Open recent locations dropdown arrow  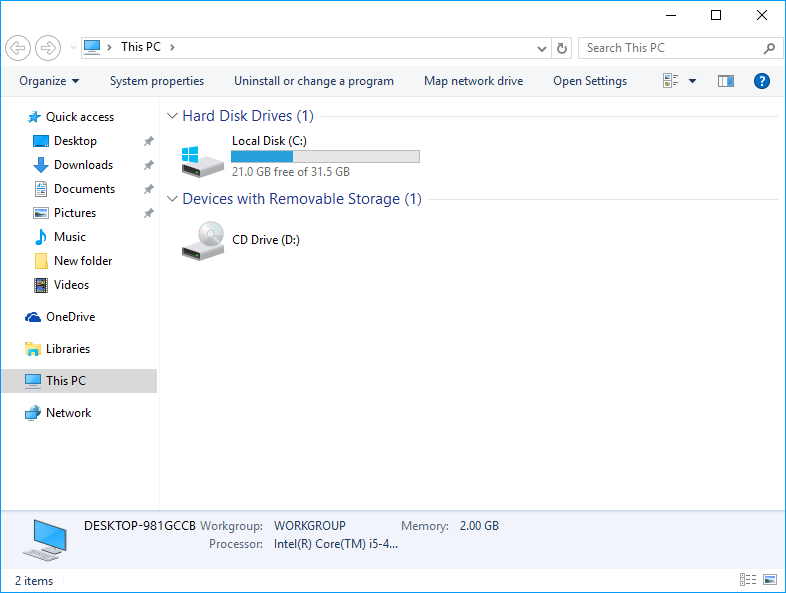[73, 48]
